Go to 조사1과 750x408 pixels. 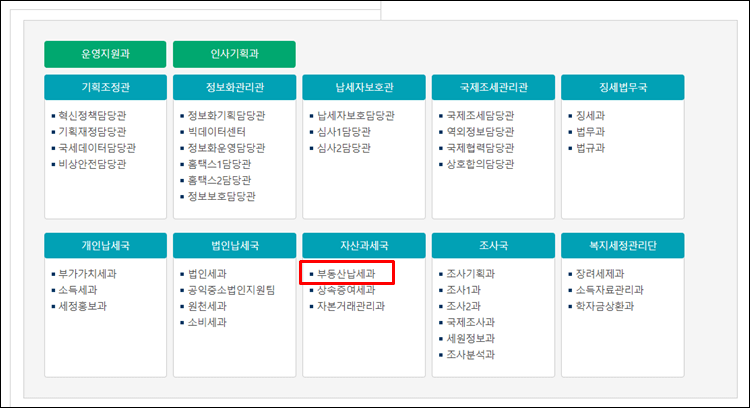463,290
